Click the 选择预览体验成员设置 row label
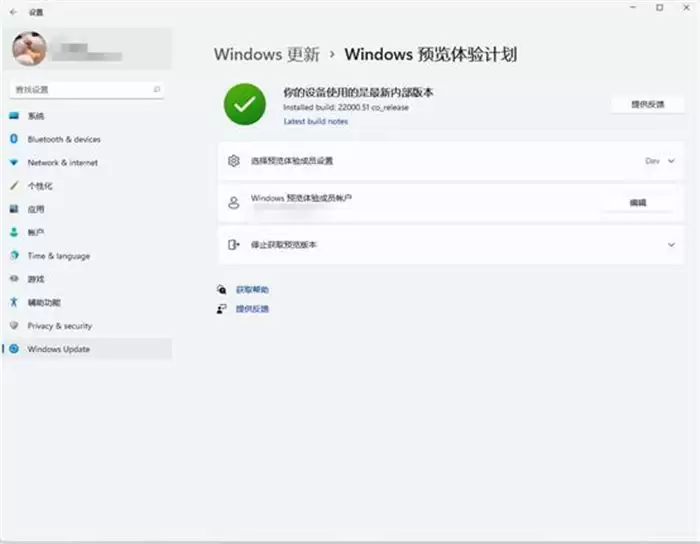 pos(292,161)
